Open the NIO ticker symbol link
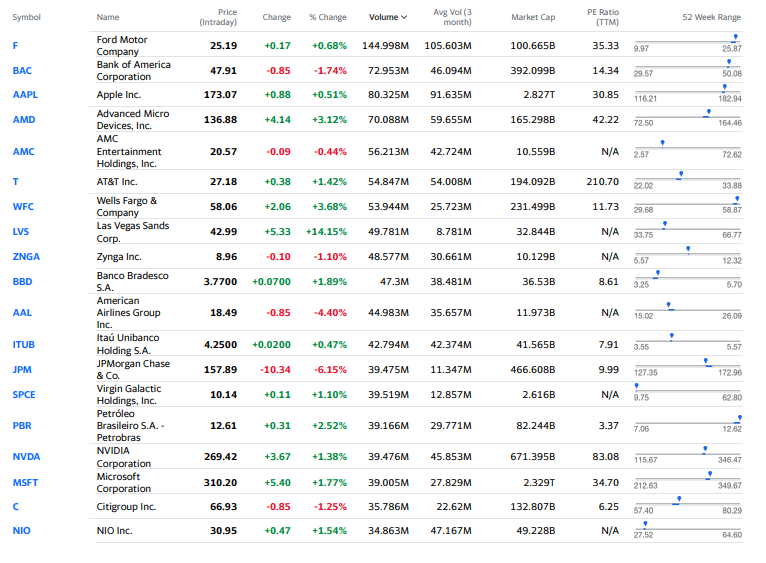 click(x=21, y=530)
